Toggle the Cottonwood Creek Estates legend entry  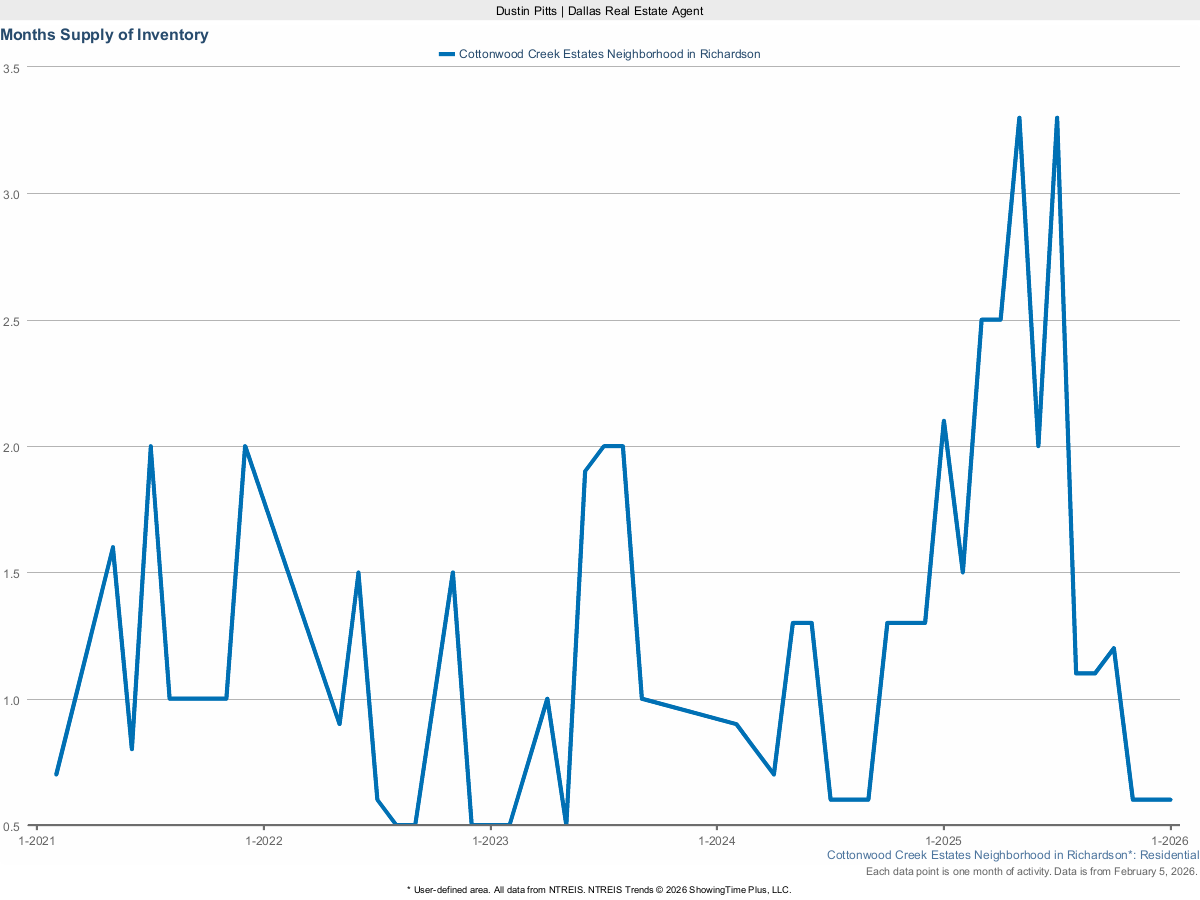[608, 54]
